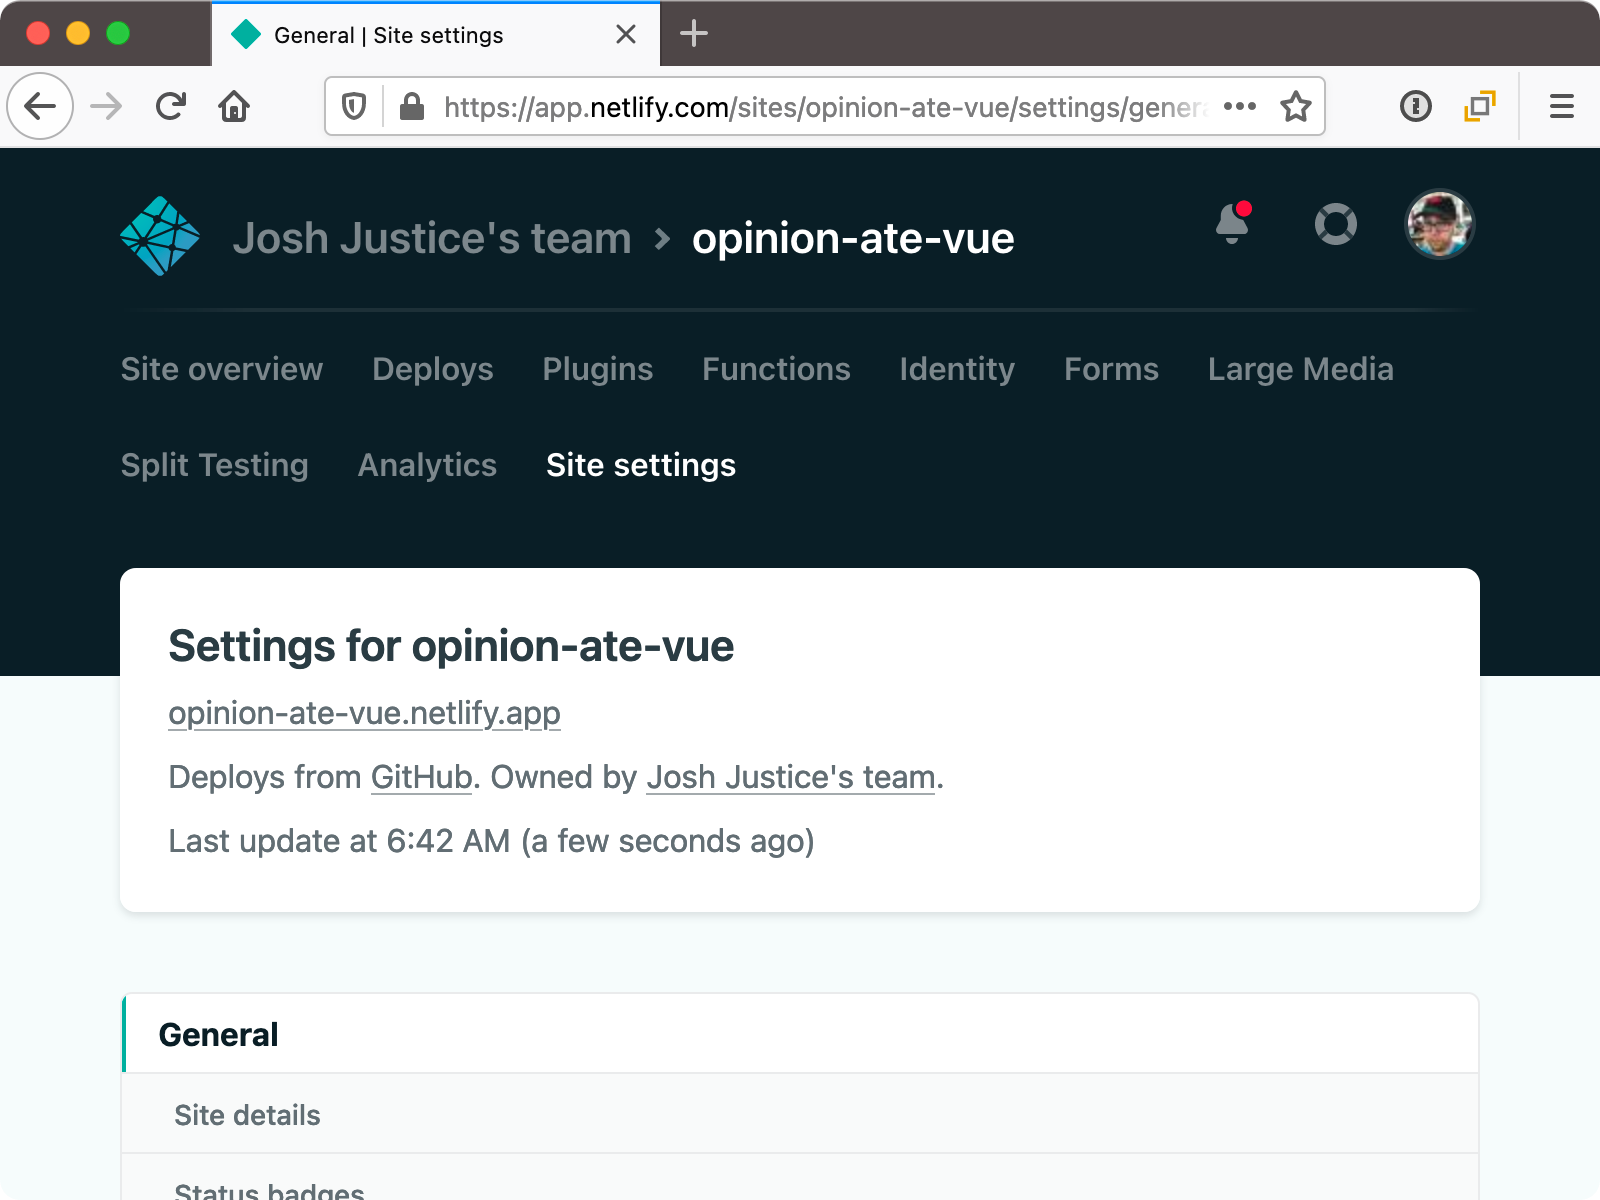Show site security lock info
The height and width of the screenshot is (1200, 1600).
click(x=412, y=106)
